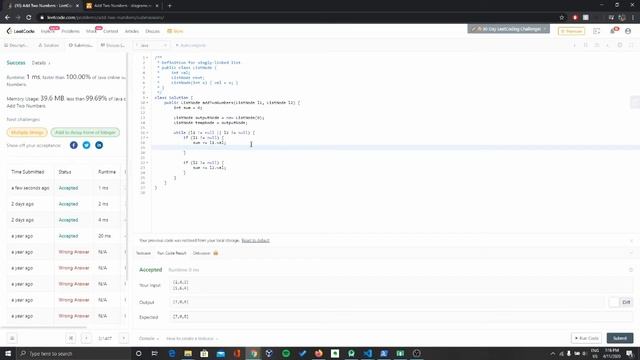Open the Accepted submission with 4 ms runtime

pos(68,220)
